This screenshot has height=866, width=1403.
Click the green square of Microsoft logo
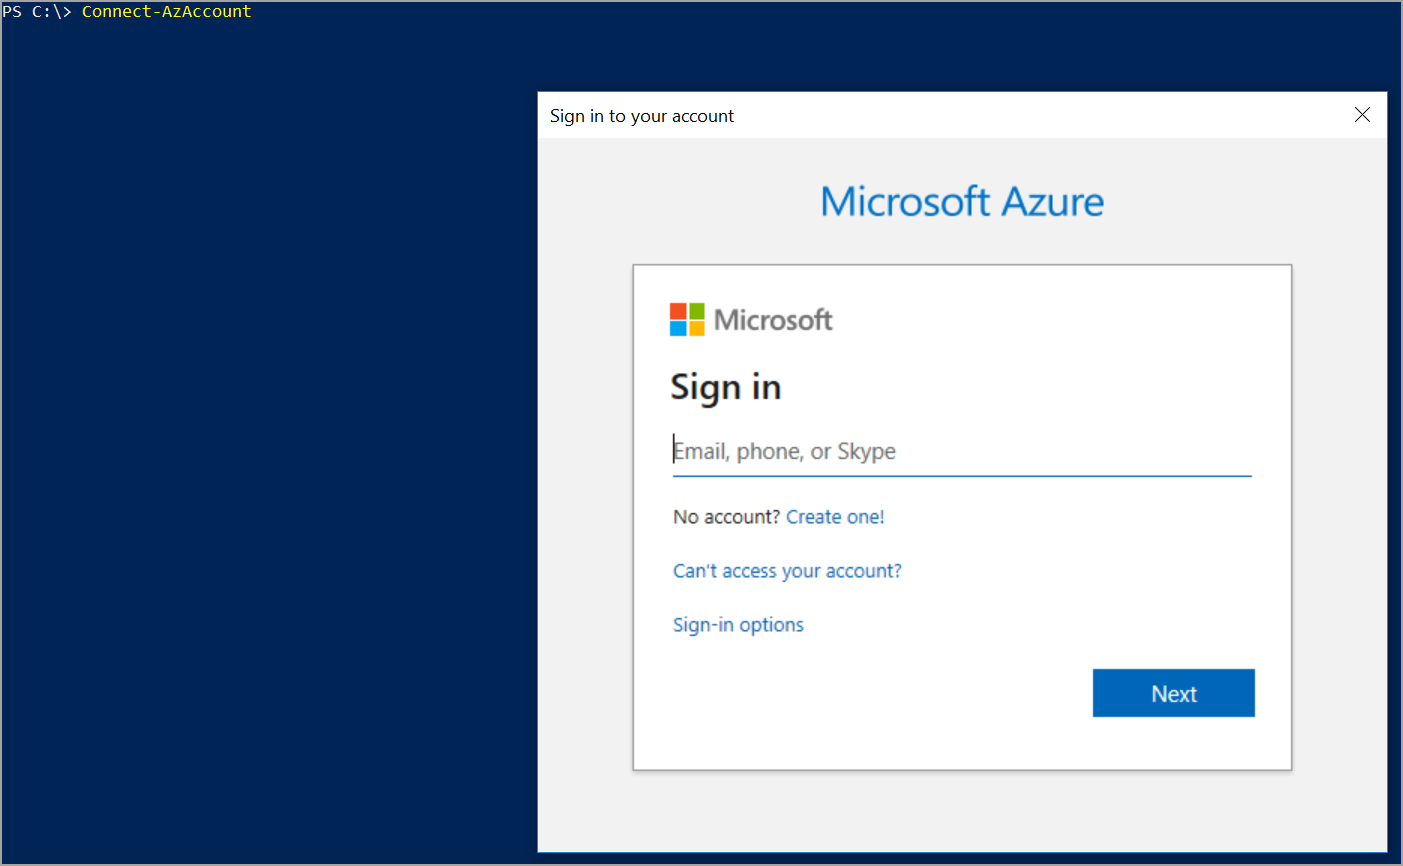point(696,311)
